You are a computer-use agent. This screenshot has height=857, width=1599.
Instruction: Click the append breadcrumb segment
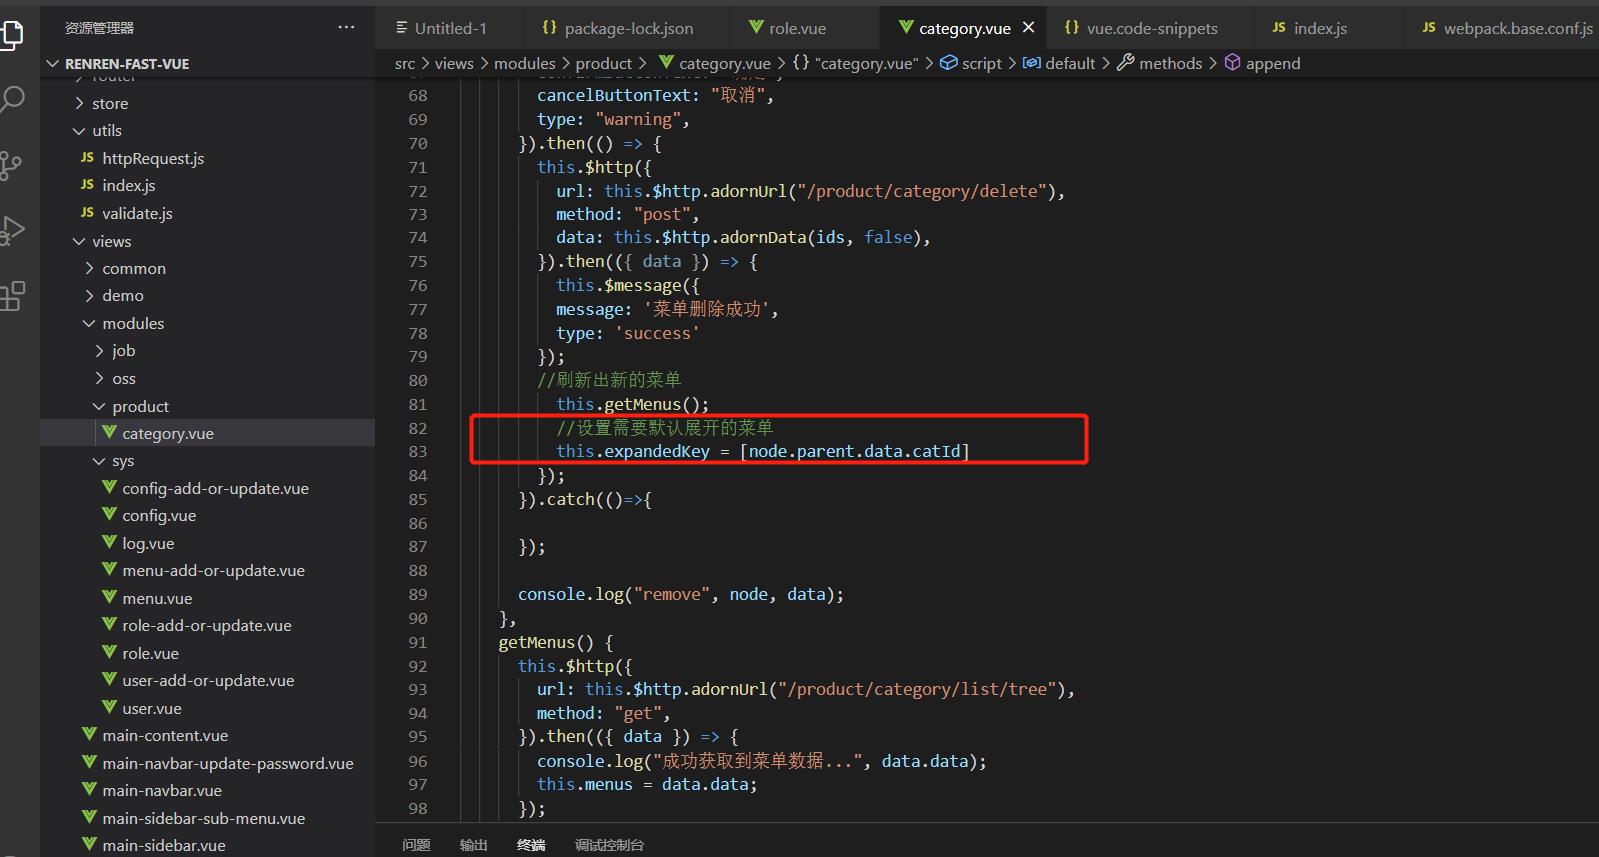[x=1263, y=63]
